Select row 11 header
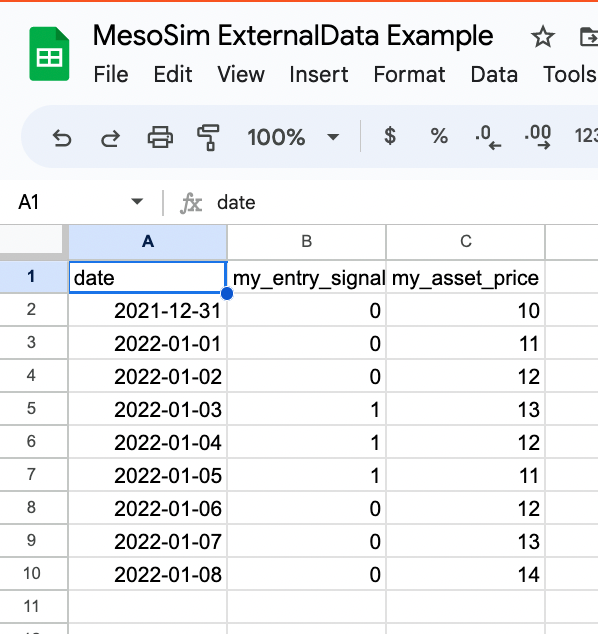This screenshot has width=598, height=634. point(34,607)
